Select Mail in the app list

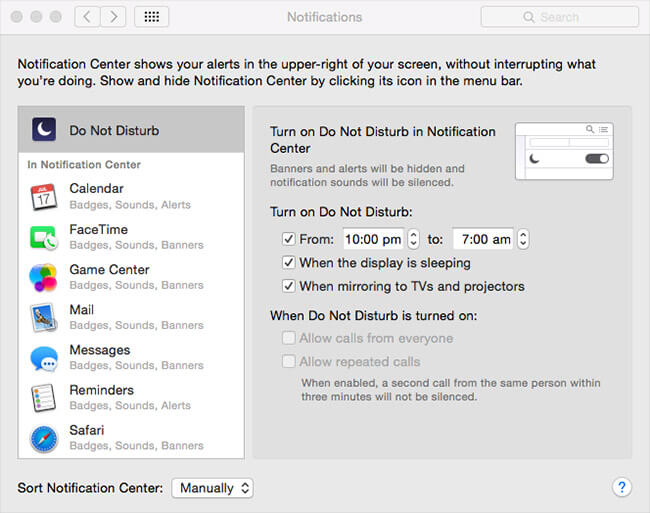(x=131, y=317)
